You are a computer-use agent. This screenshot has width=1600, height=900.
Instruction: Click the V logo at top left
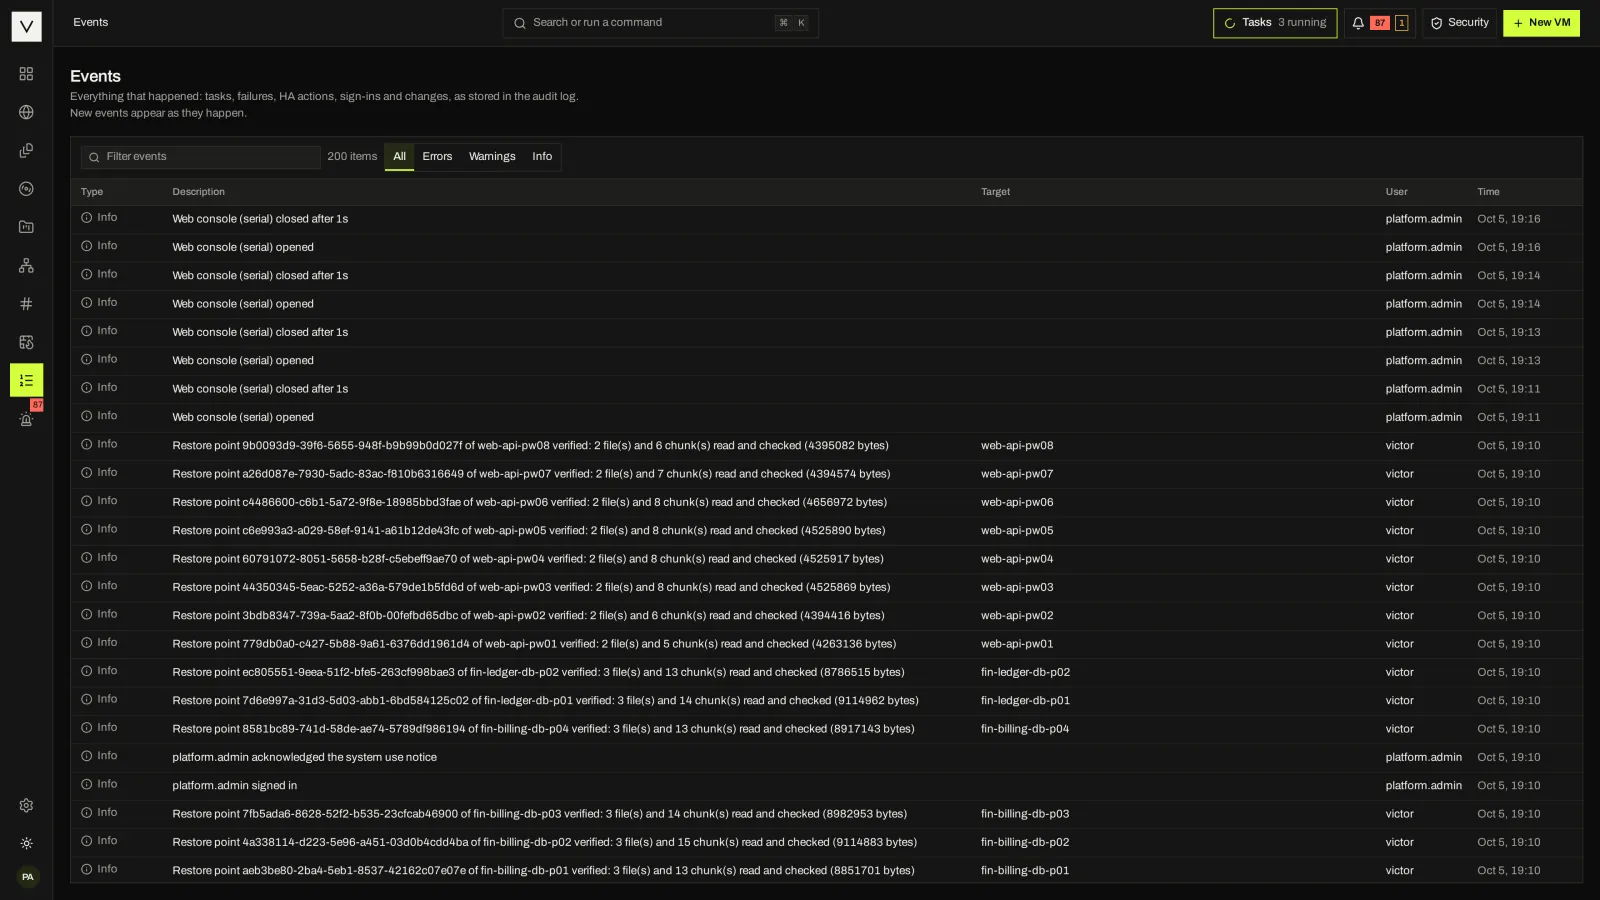click(x=26, y=26)
